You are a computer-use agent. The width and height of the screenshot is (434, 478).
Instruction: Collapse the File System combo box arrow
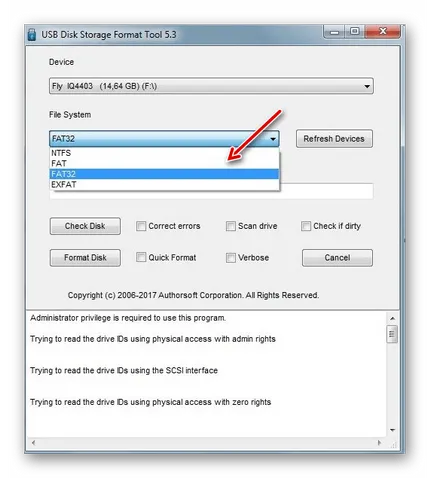(x=273, y=139)
